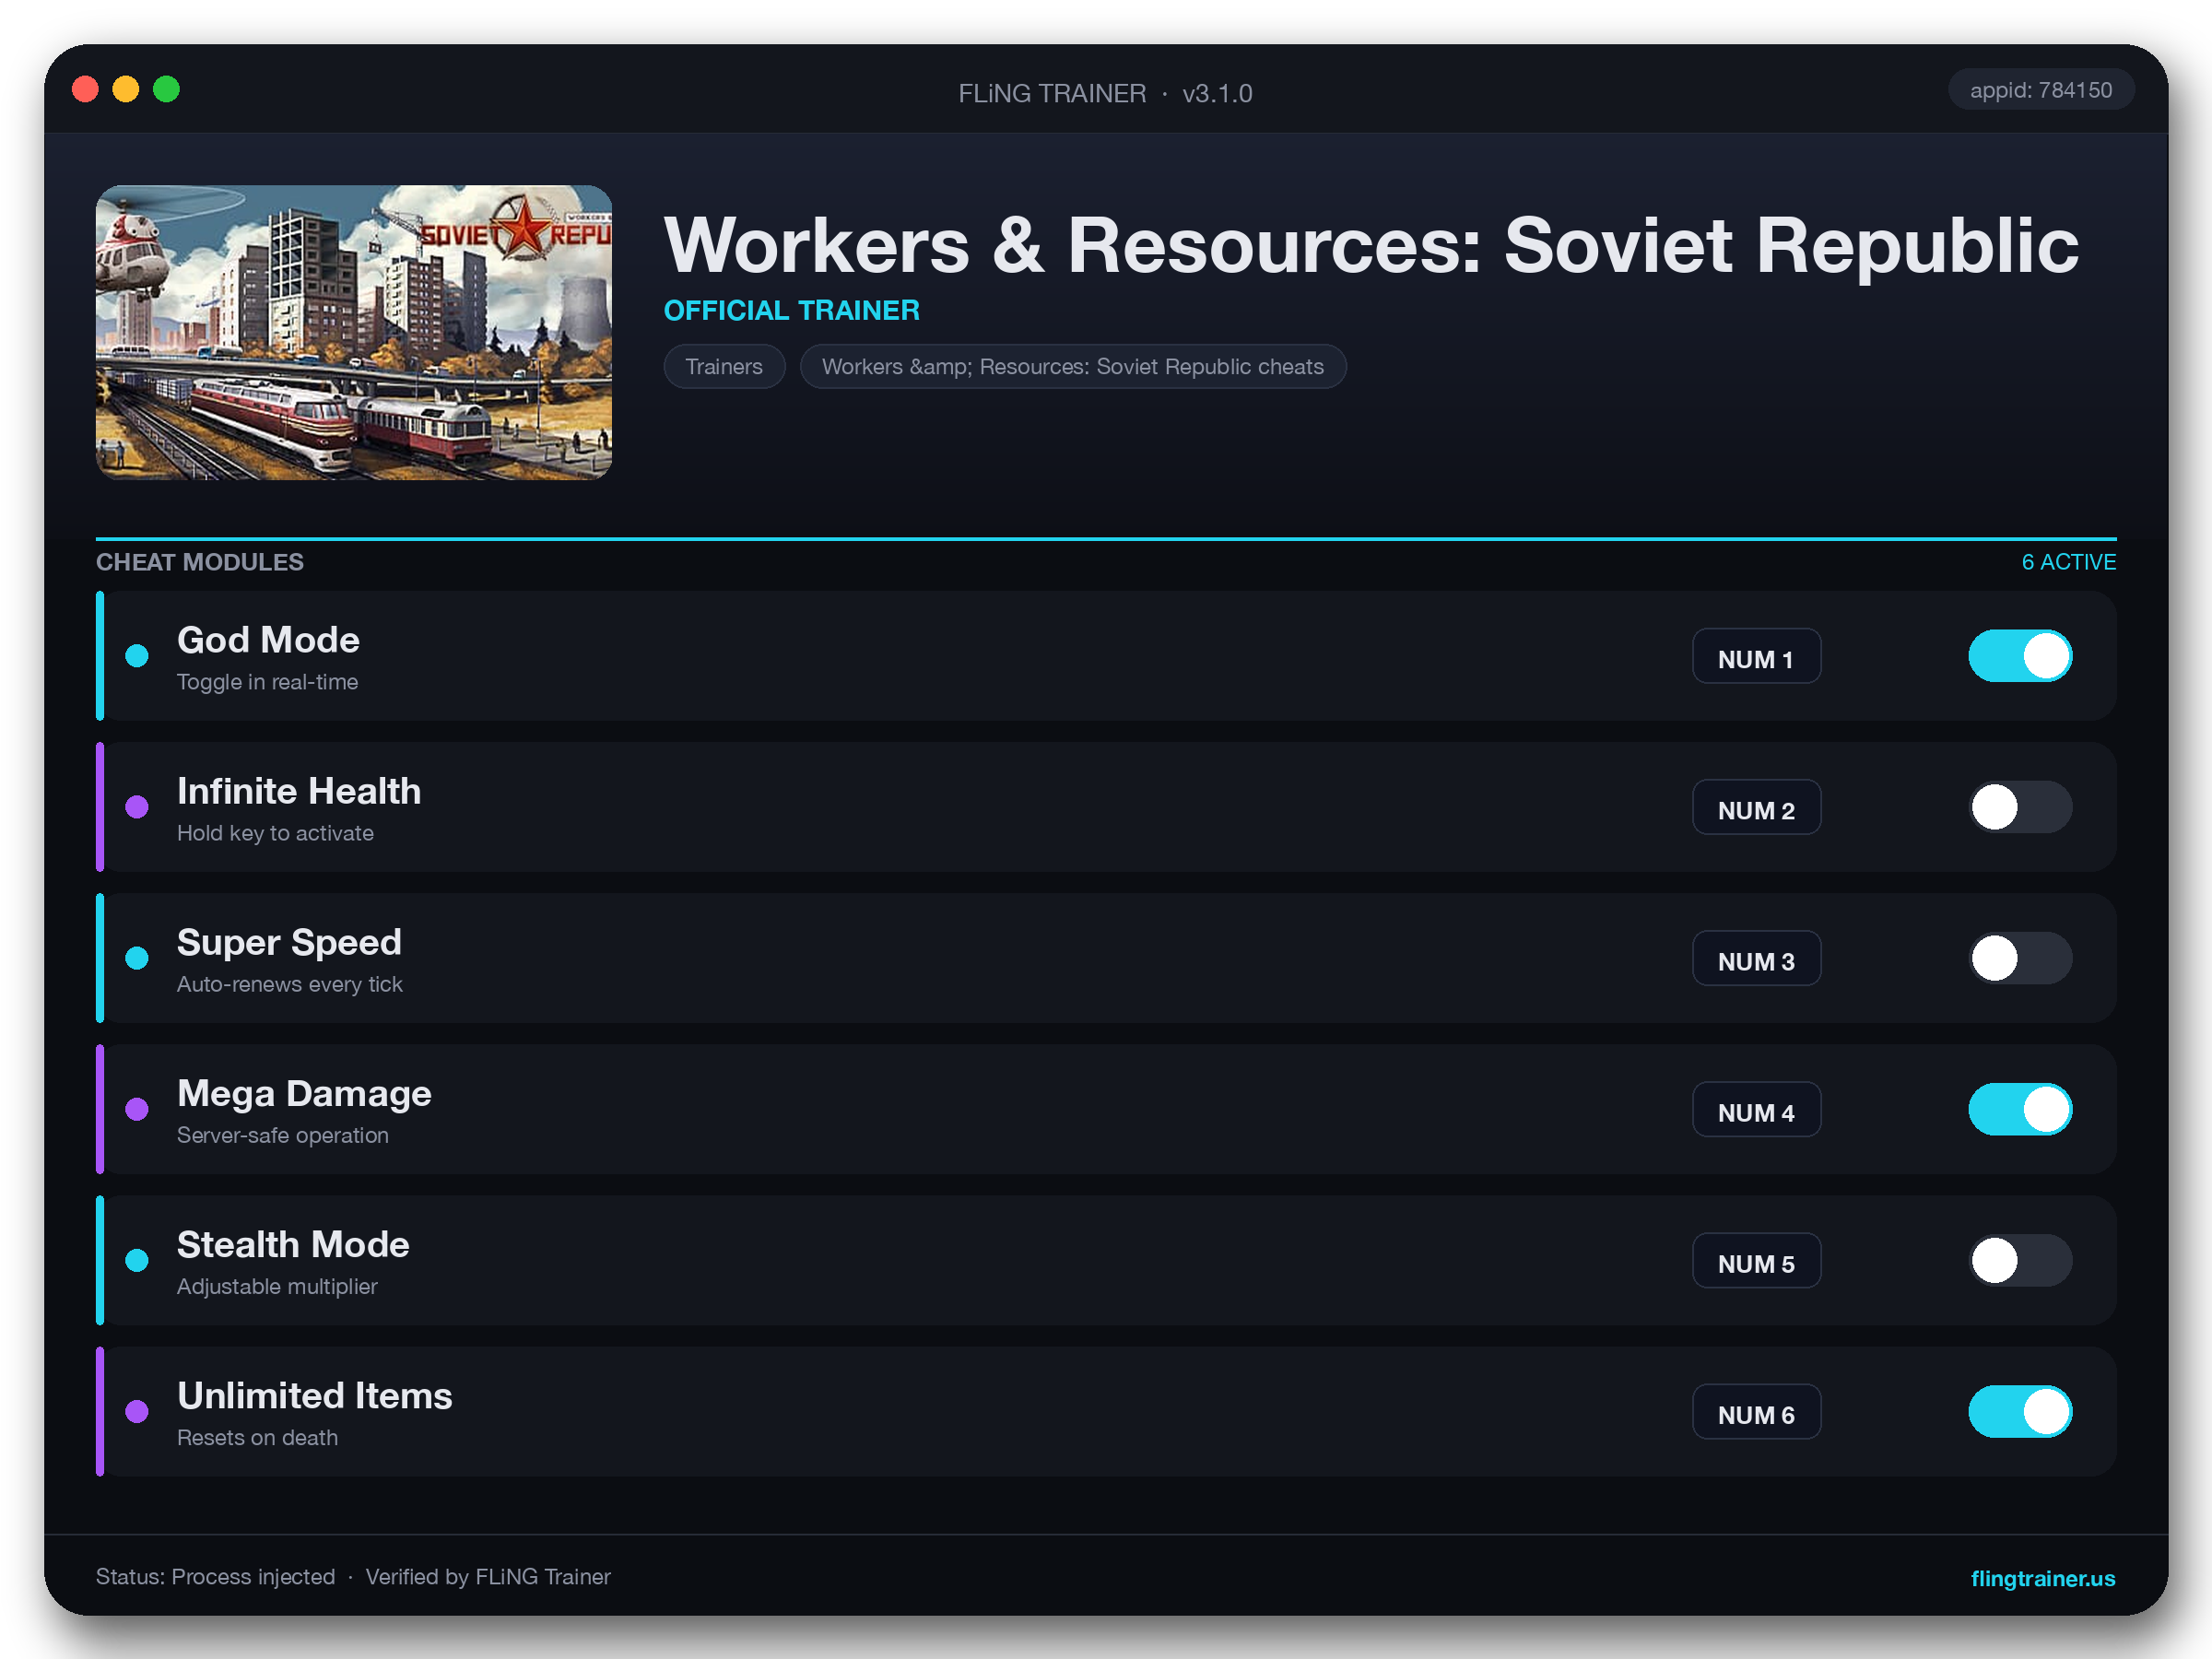This screenshot has height=1659, width=2212.
Task: Click "Status: Process injected" text
Action: coord(215,1577)
